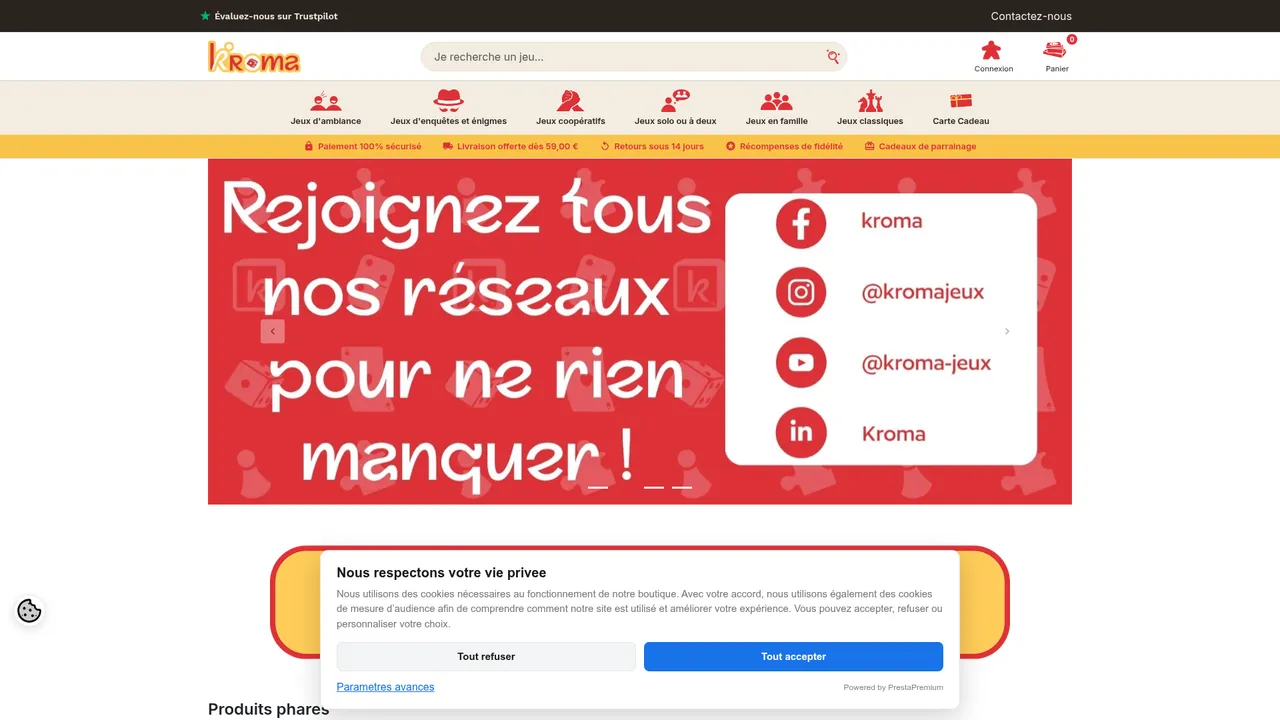This screenshot has height=720, width=1280.
Task: Click the truck icon beside Livraison offerte
Action: (x=448, y=146)
